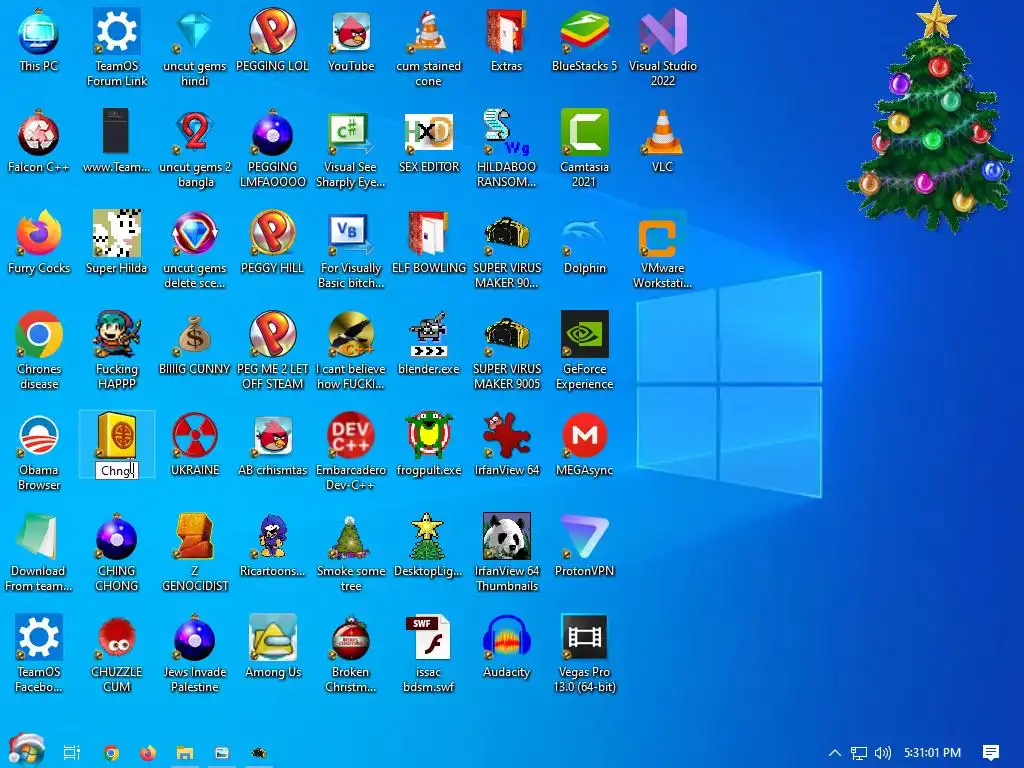Launch Camtasia 2021 from desktop
This screenshot has width=1024, height=768.
click(x=584, y=148)
